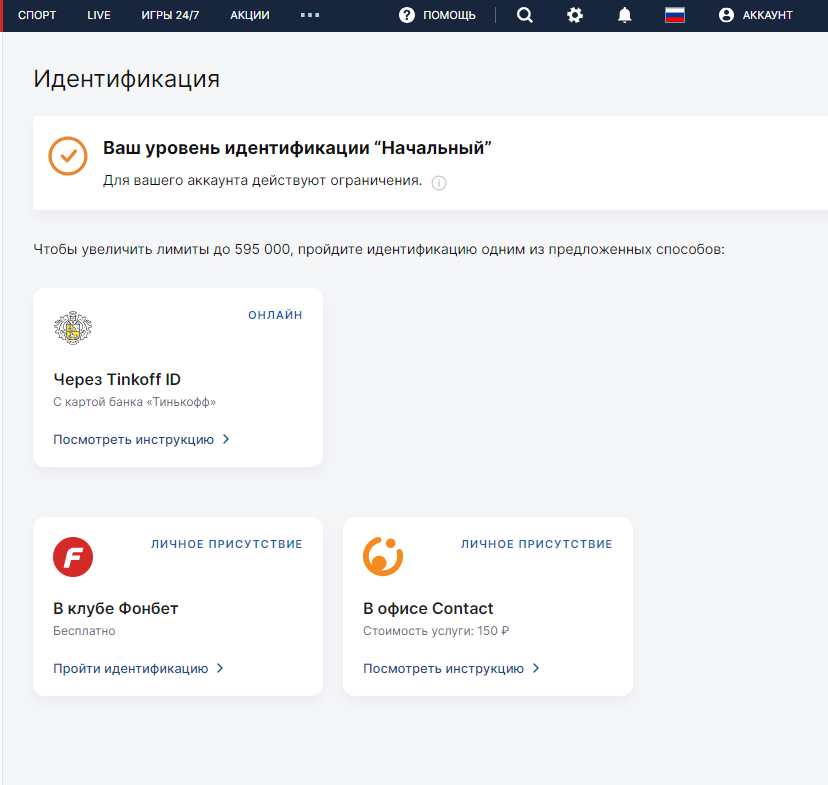The width and height of the screenshot is (828, 785).
Task: Click the red Fonbet F logo
Action: pyautogui.click(x=73, y=557)
